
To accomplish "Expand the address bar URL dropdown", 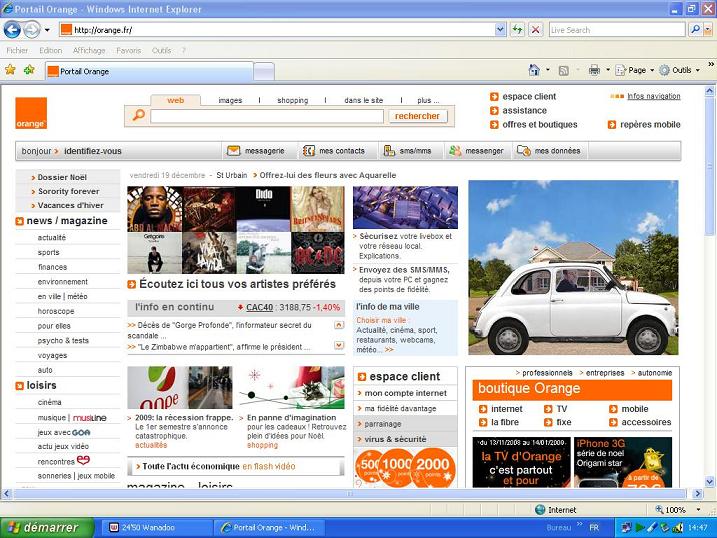I will 500,30.
